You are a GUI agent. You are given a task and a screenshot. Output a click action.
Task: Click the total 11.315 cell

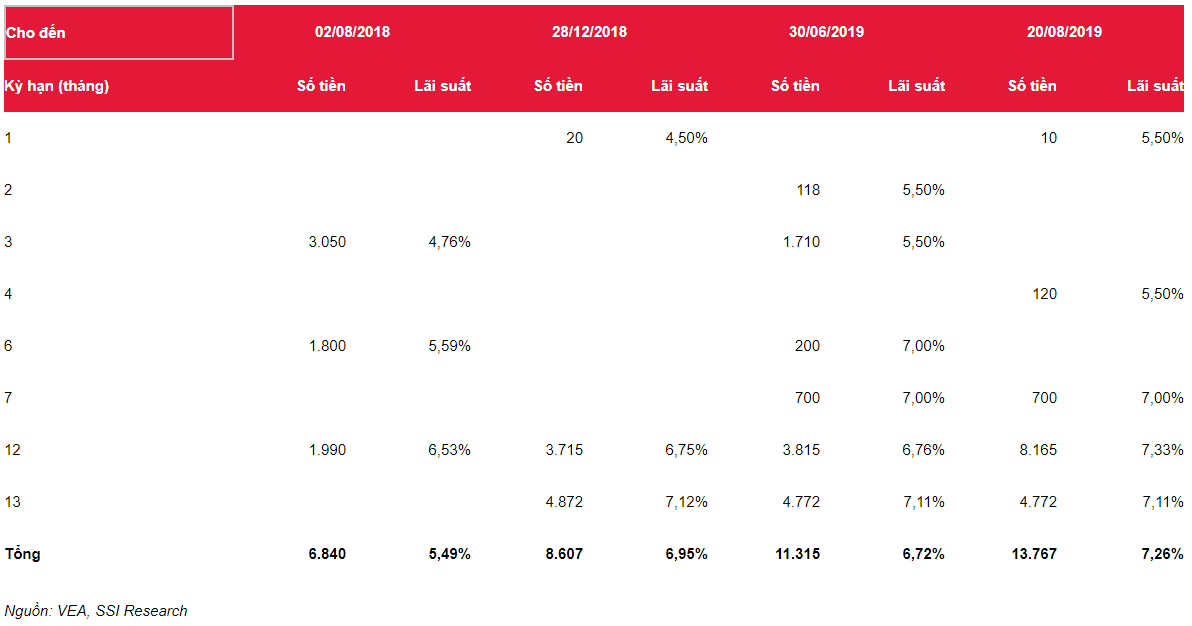pos(796,554)
